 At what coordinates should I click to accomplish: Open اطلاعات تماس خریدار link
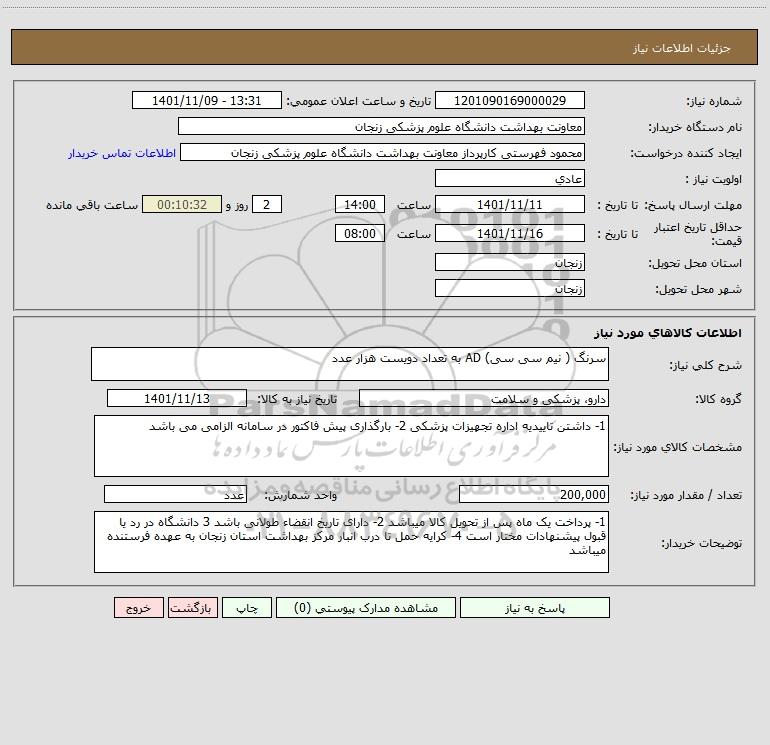tap(122, 153)
